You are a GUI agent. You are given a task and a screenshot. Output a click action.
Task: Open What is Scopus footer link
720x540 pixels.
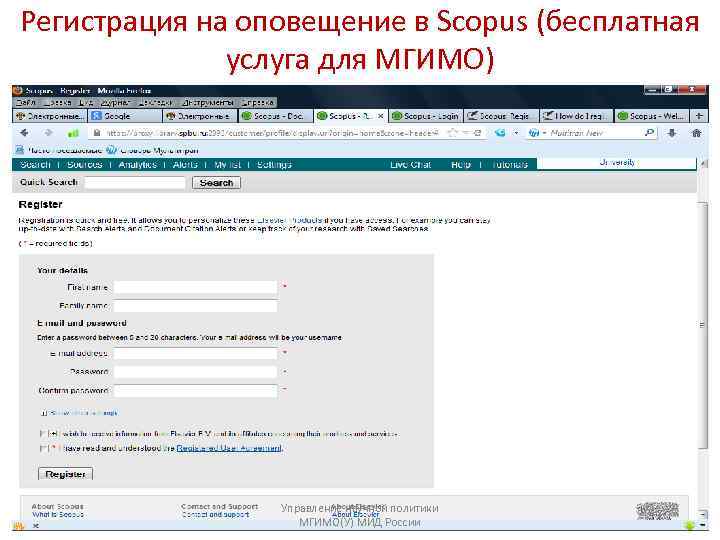(x=58, y=515)
